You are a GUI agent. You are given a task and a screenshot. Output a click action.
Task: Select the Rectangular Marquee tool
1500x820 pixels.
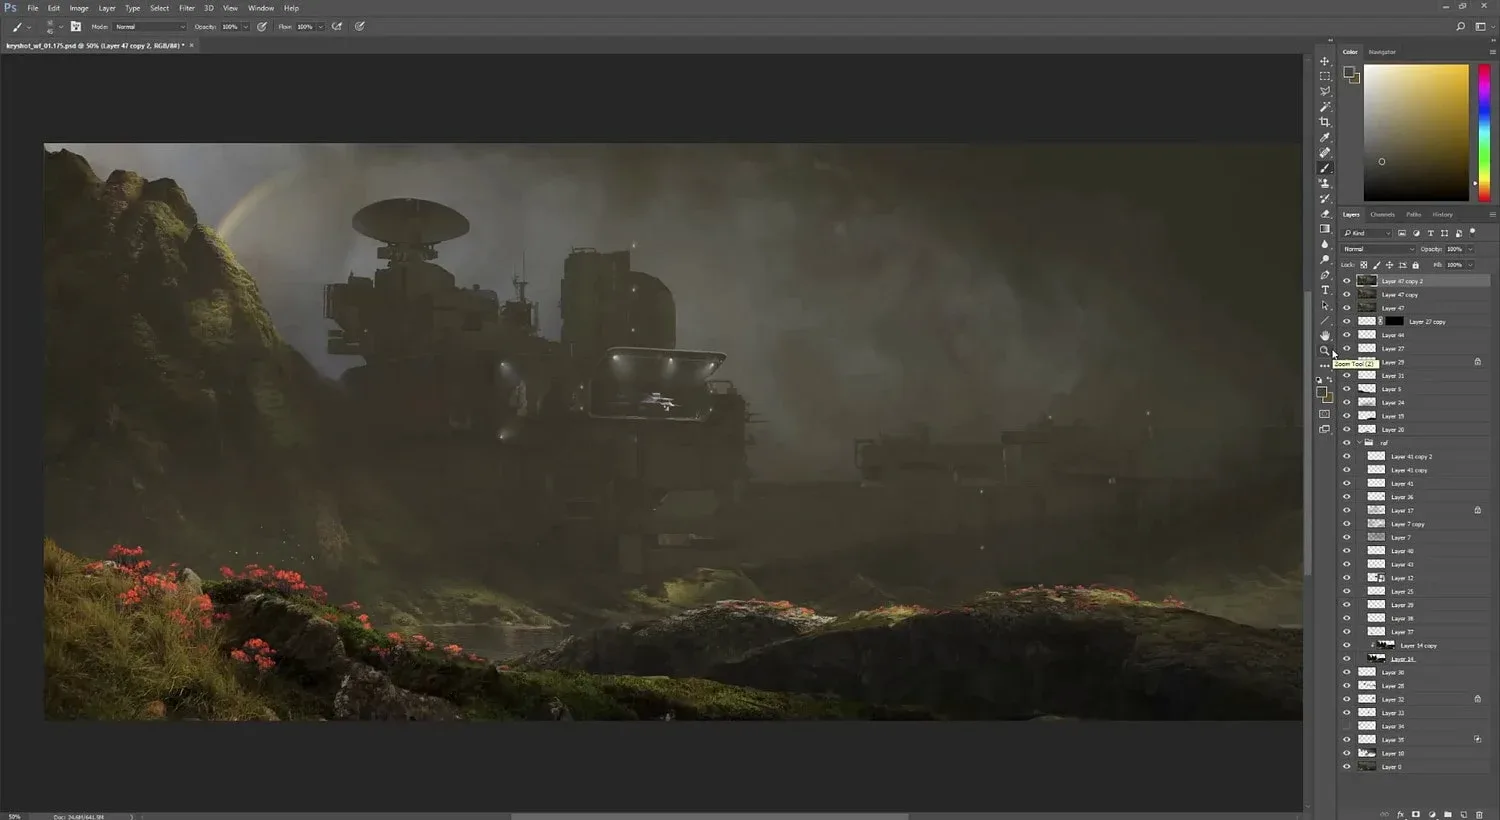1325,76
